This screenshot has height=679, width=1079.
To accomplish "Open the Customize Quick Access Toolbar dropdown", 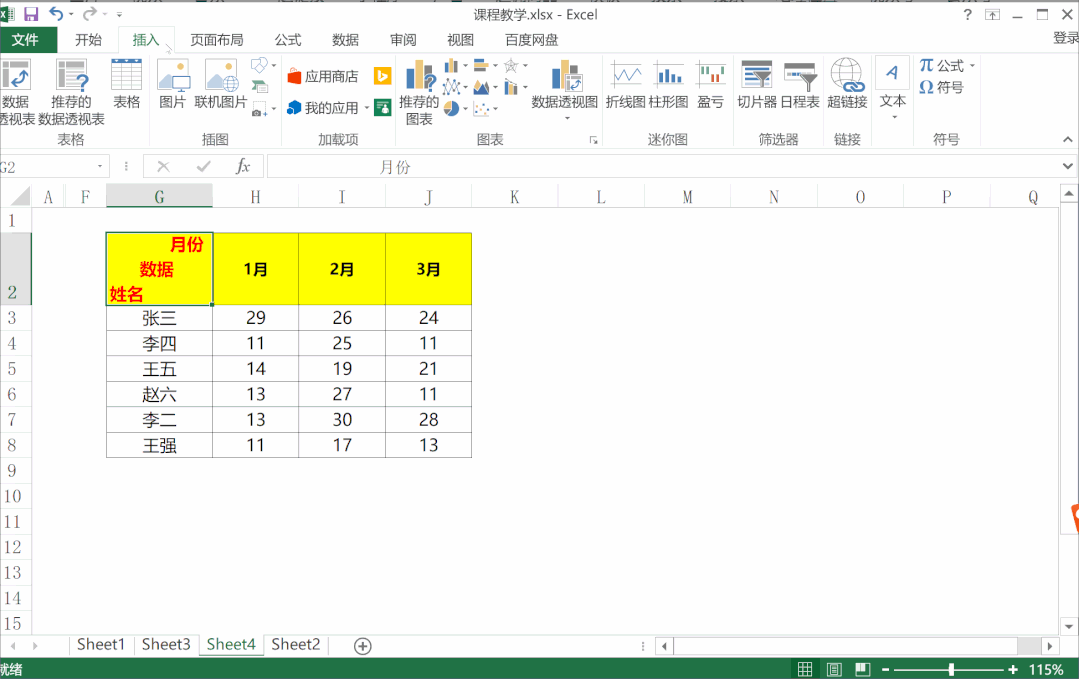I will [119, 14].
